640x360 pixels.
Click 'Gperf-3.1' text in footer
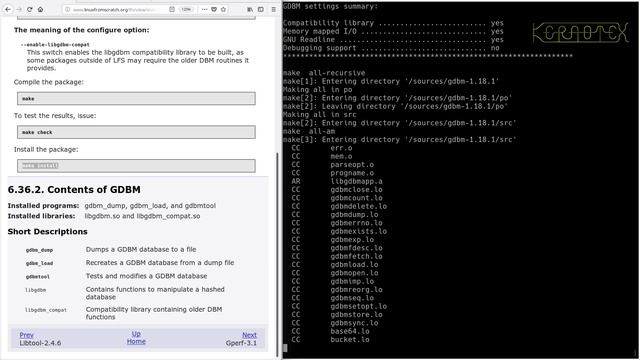click(x=241, y=343)
